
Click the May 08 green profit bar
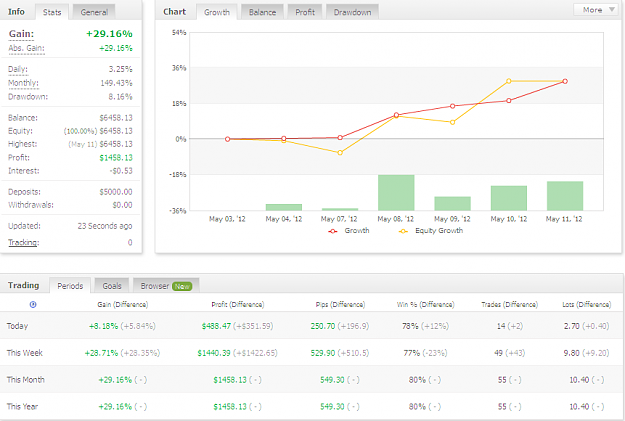coord(396,193)
